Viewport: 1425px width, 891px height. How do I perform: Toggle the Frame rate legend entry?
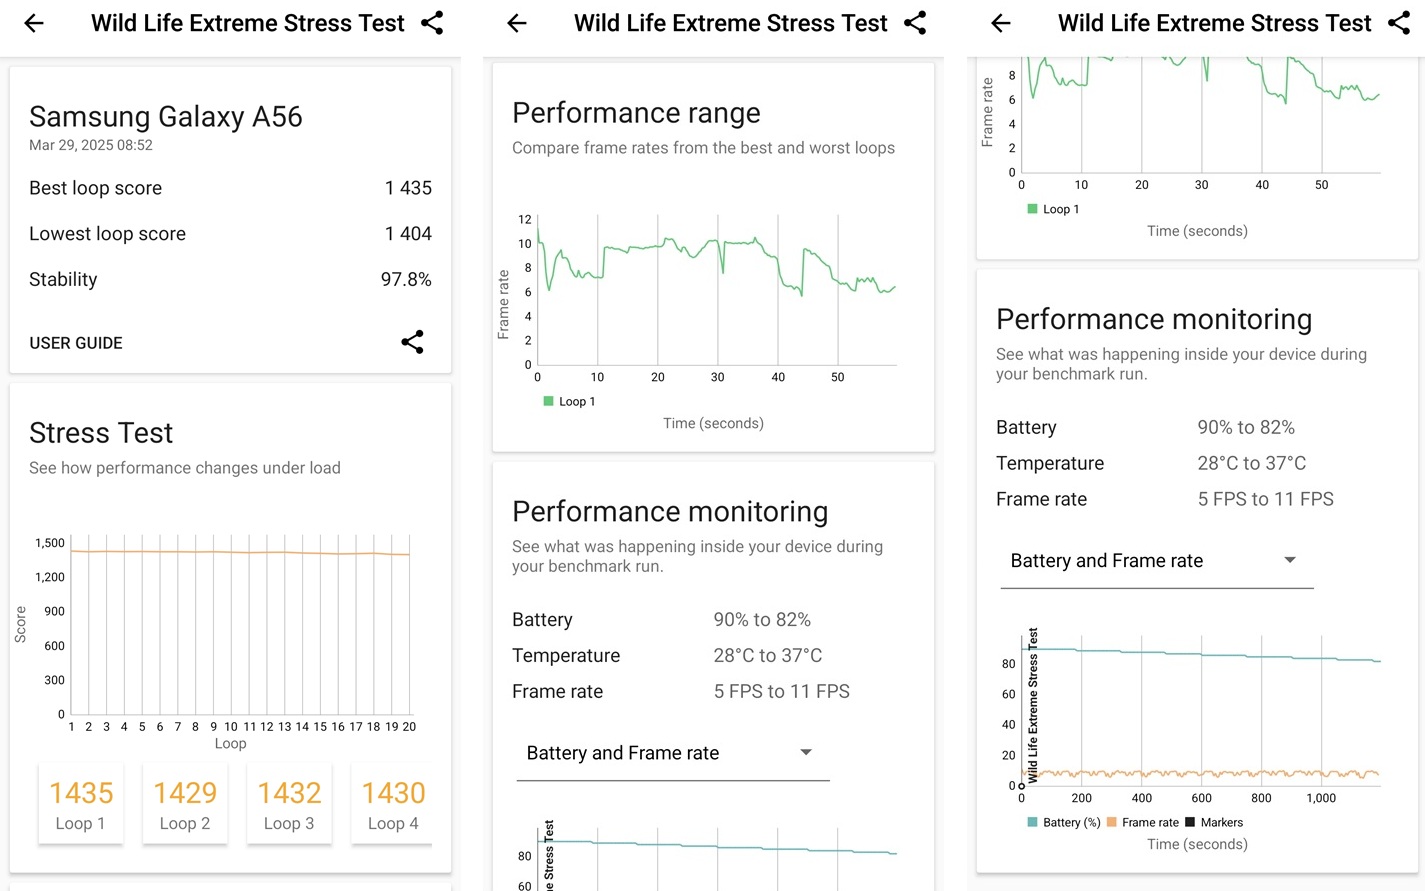[1143, 822]
